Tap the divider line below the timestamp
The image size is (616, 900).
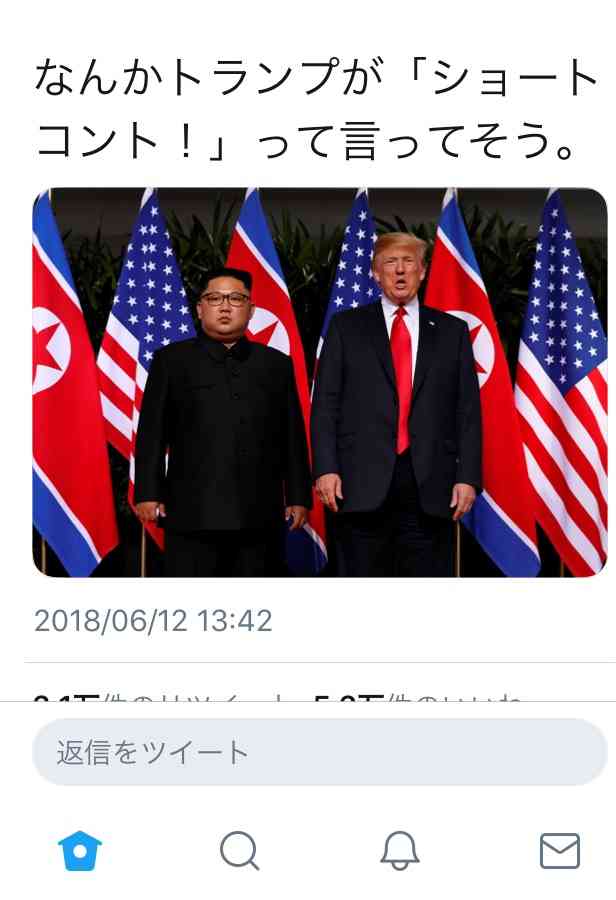[320, 662]
